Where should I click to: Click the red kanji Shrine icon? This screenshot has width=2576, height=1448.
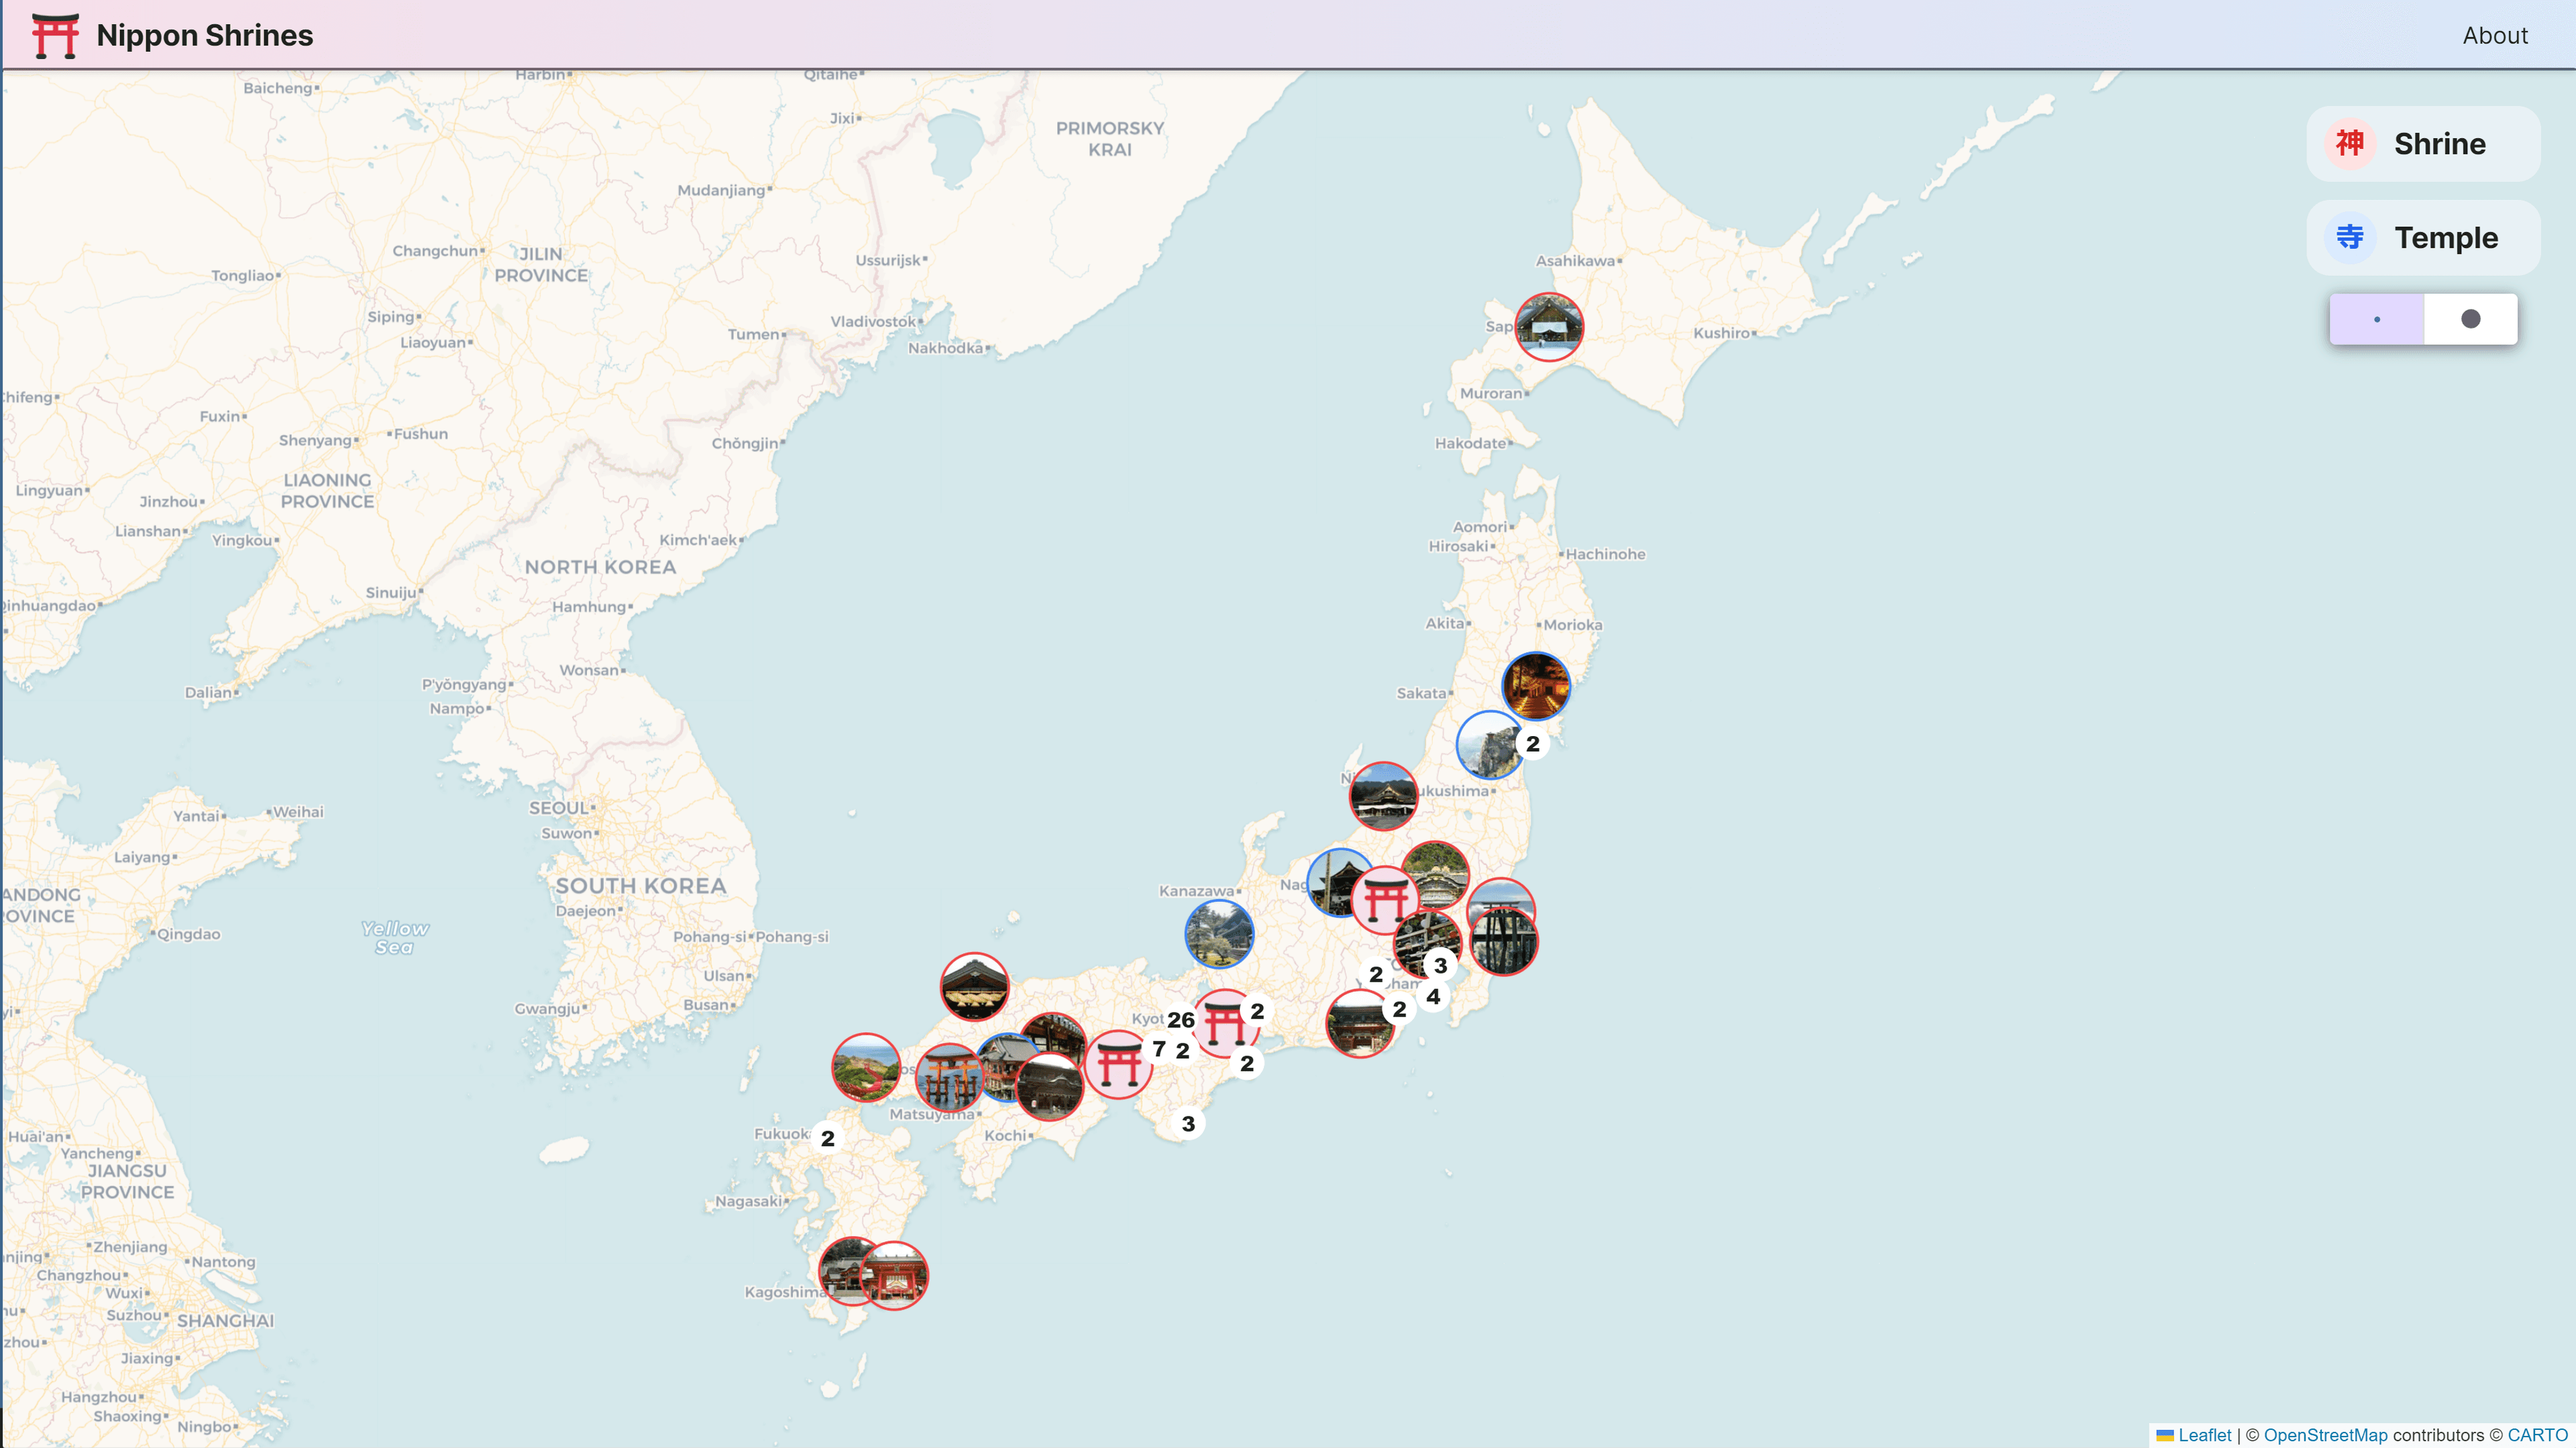click(2349, 144)
